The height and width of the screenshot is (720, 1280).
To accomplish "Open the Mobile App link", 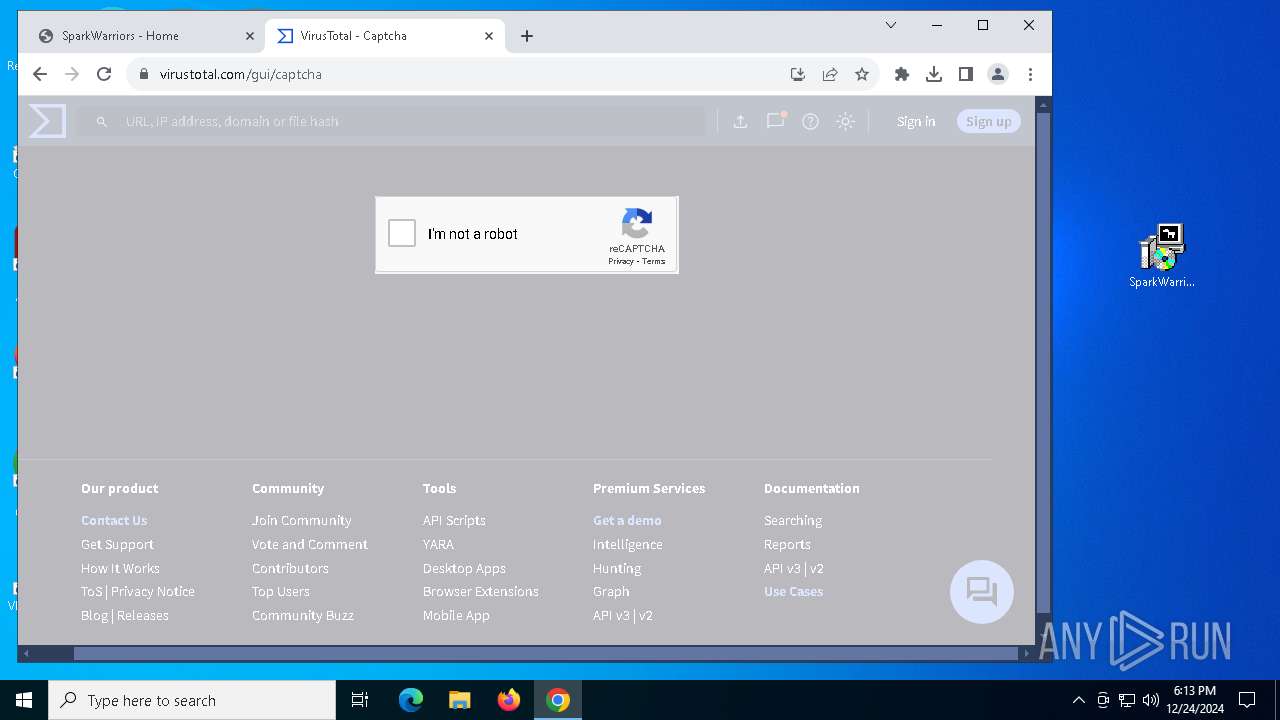I will (456, 615).
